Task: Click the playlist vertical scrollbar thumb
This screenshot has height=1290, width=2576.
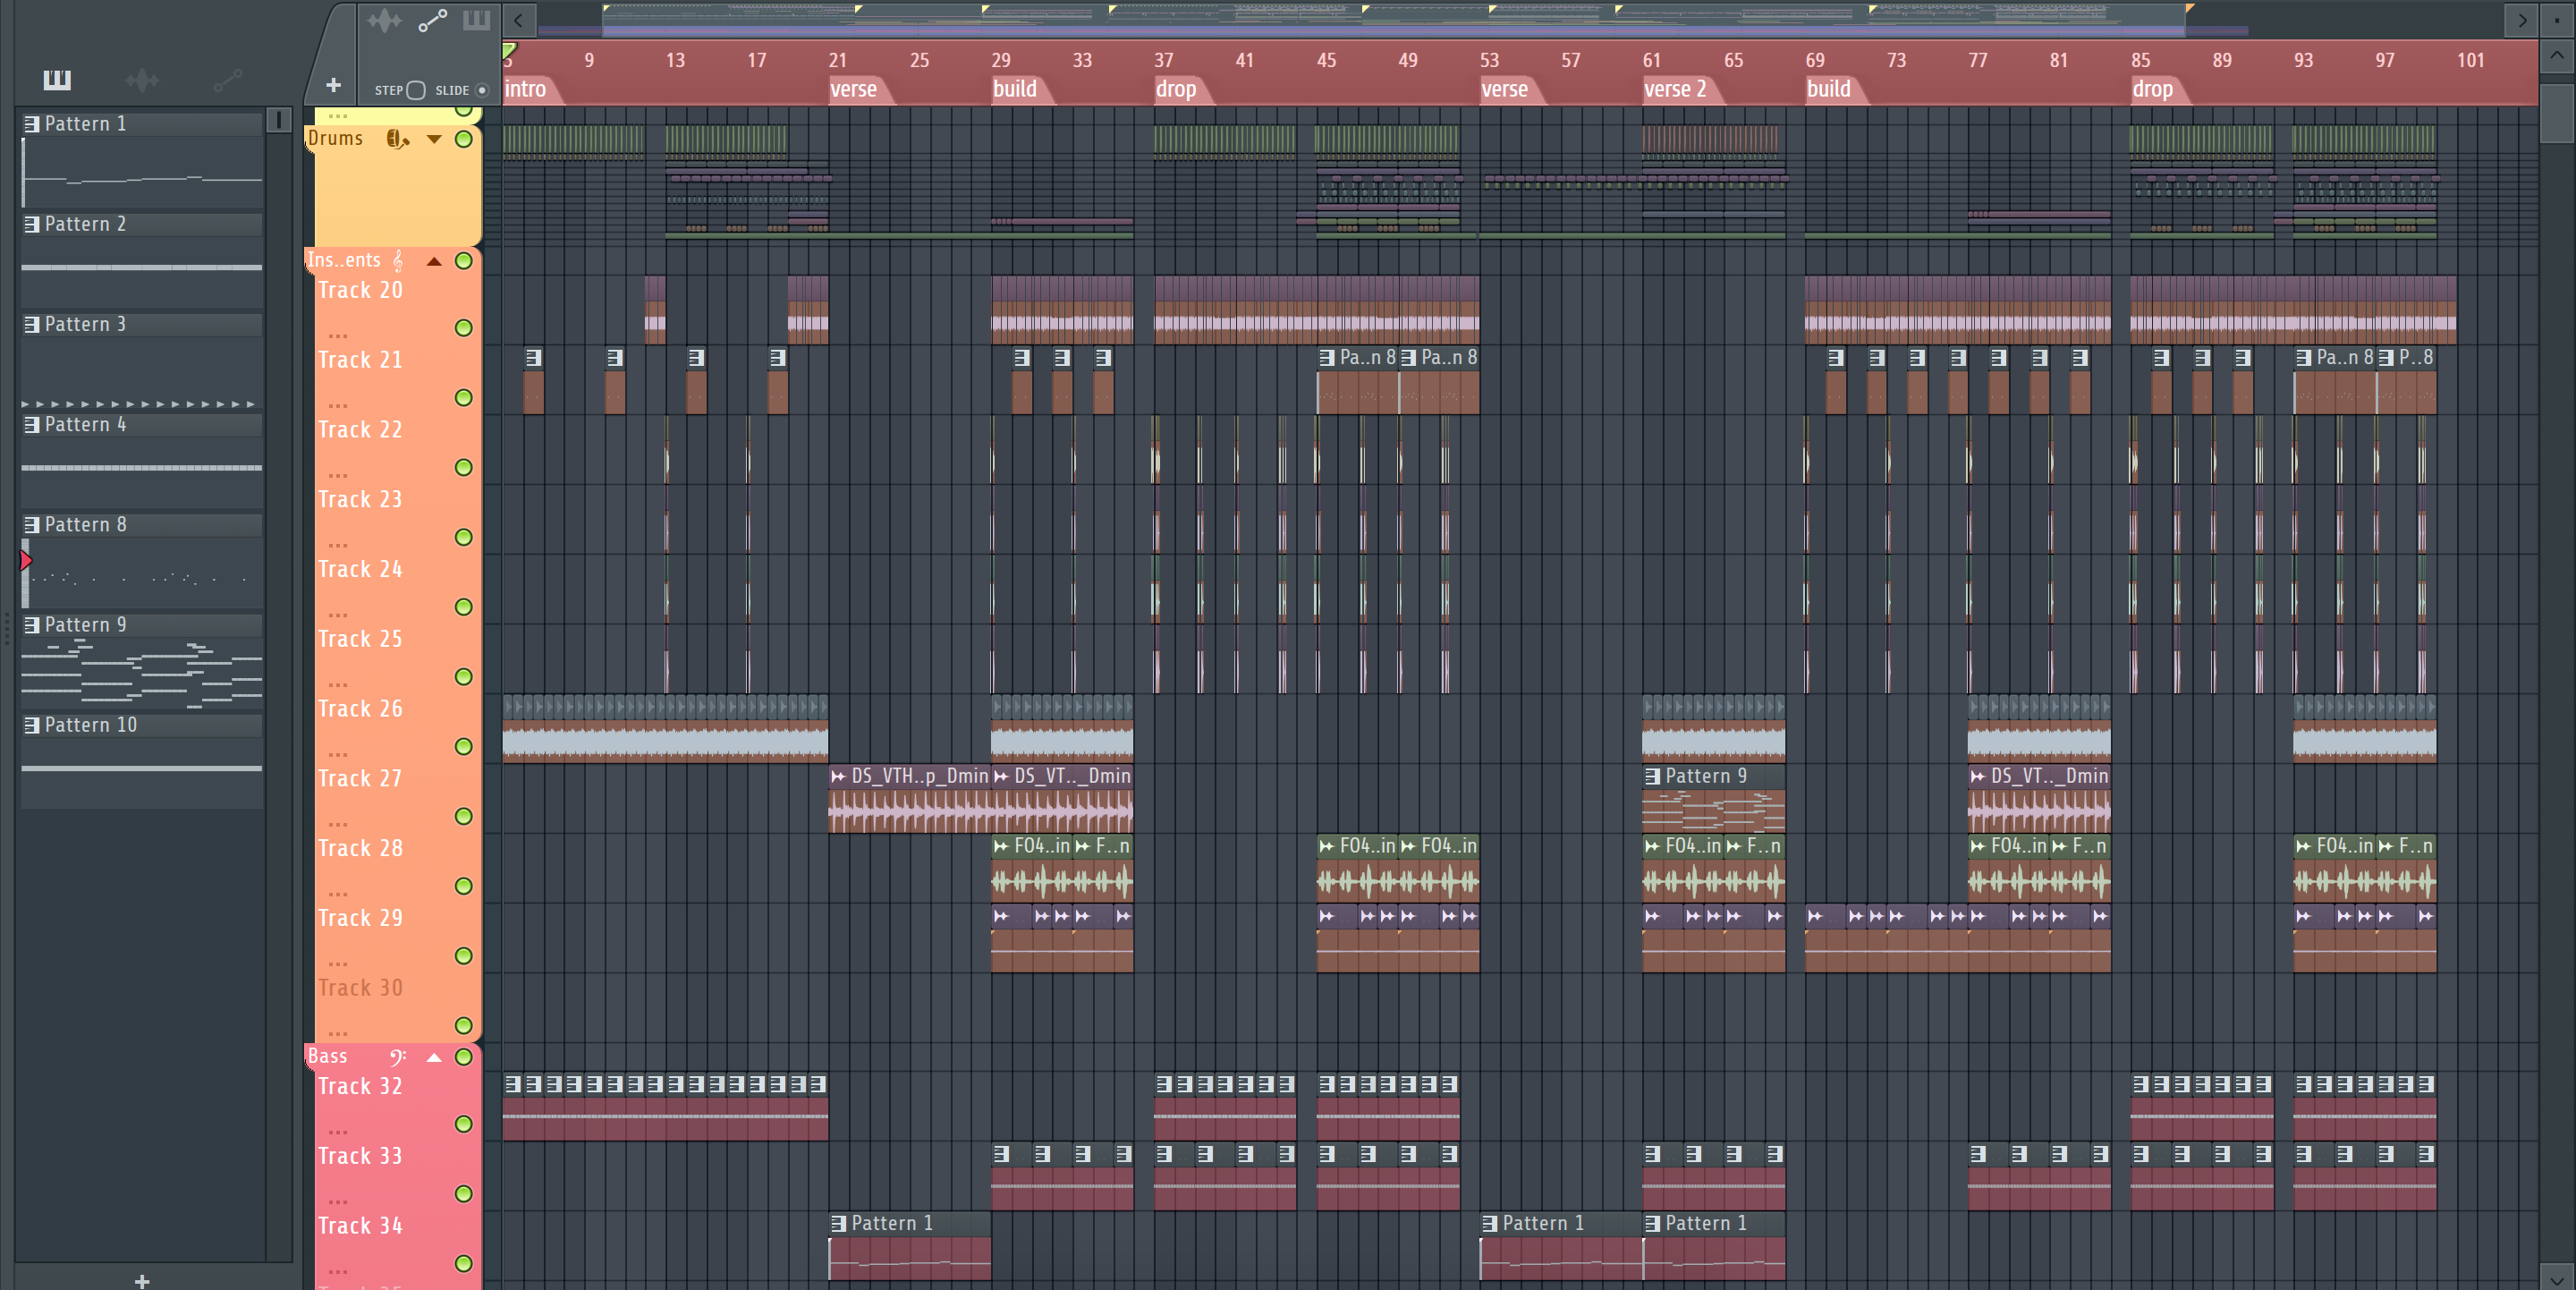Action: 2556,115
